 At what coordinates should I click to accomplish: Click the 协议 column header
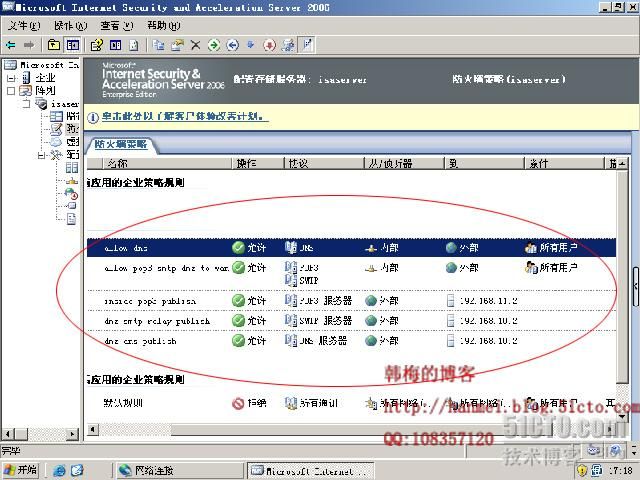pyautogui.click(x=324, y=164)
